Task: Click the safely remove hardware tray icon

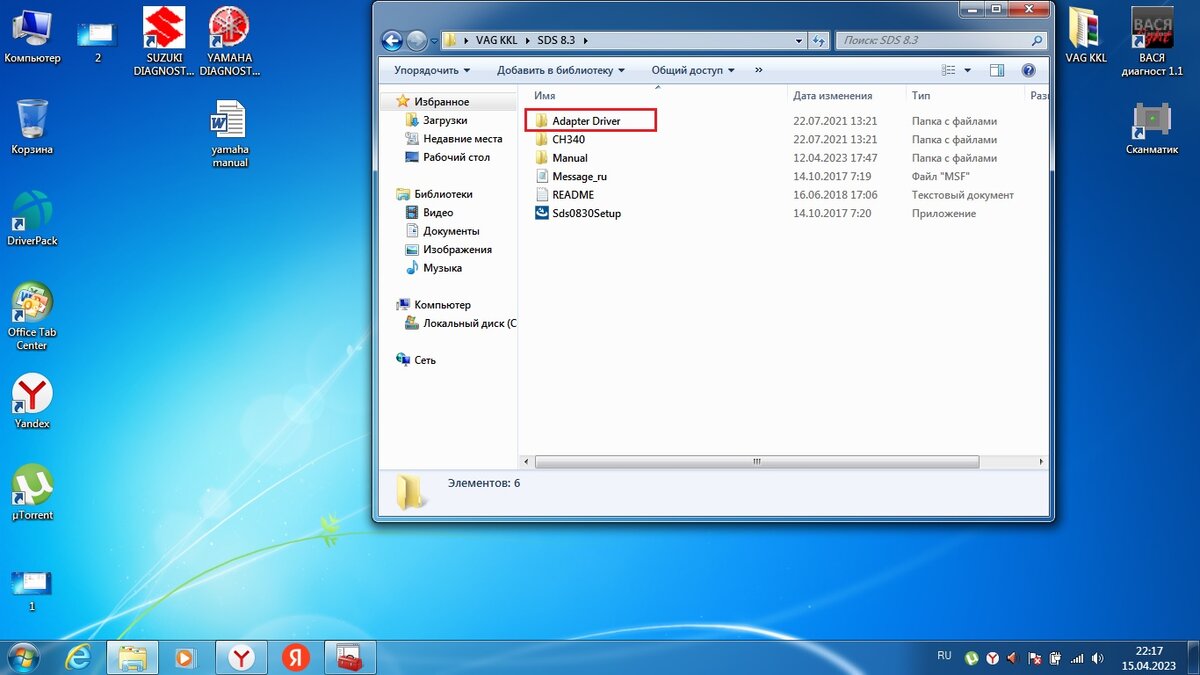Action: click(1055, 659)
